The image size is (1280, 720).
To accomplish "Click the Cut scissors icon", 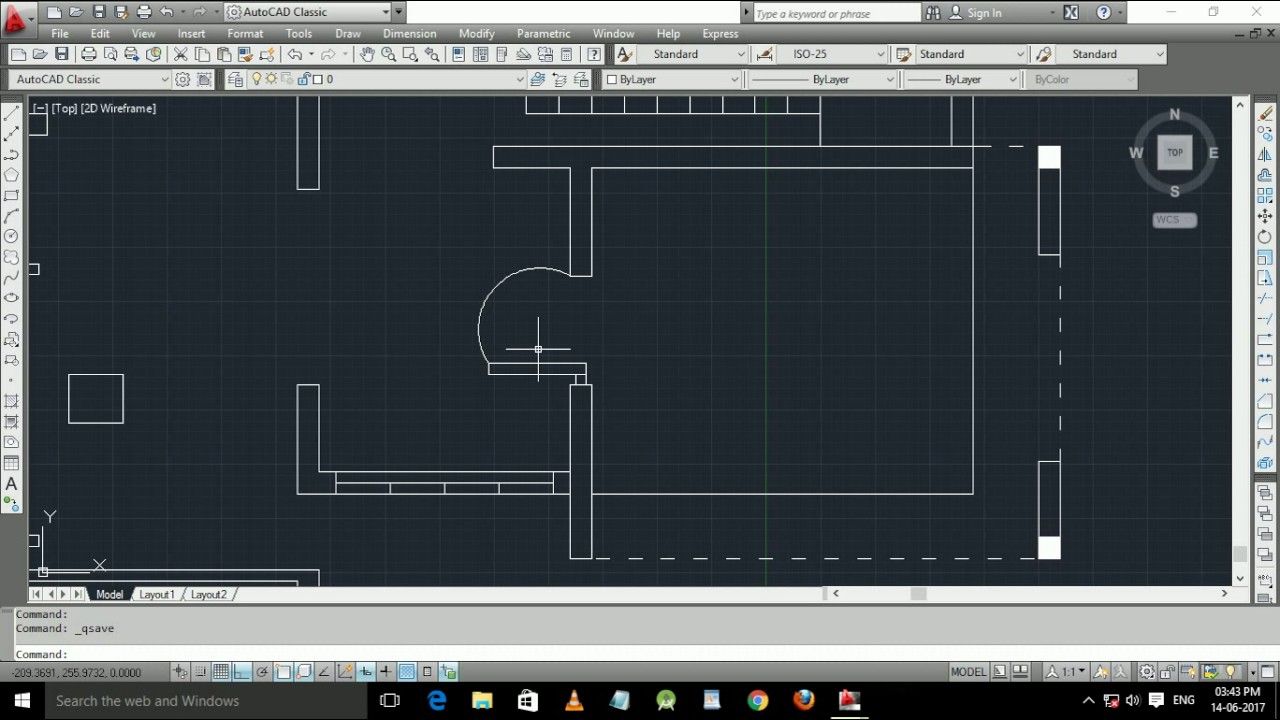I will [180, 54].
